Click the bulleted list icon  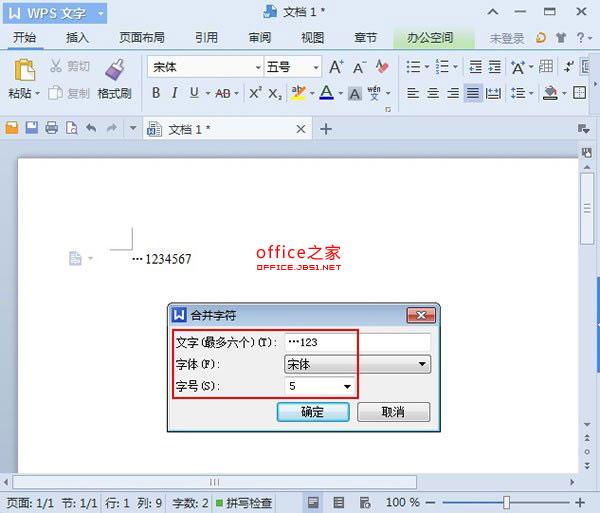(x=413, y=67)
